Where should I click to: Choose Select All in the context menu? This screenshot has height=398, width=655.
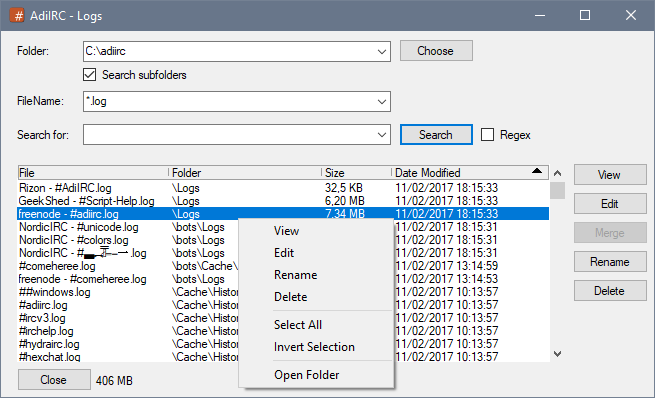[x=316, y=325]
